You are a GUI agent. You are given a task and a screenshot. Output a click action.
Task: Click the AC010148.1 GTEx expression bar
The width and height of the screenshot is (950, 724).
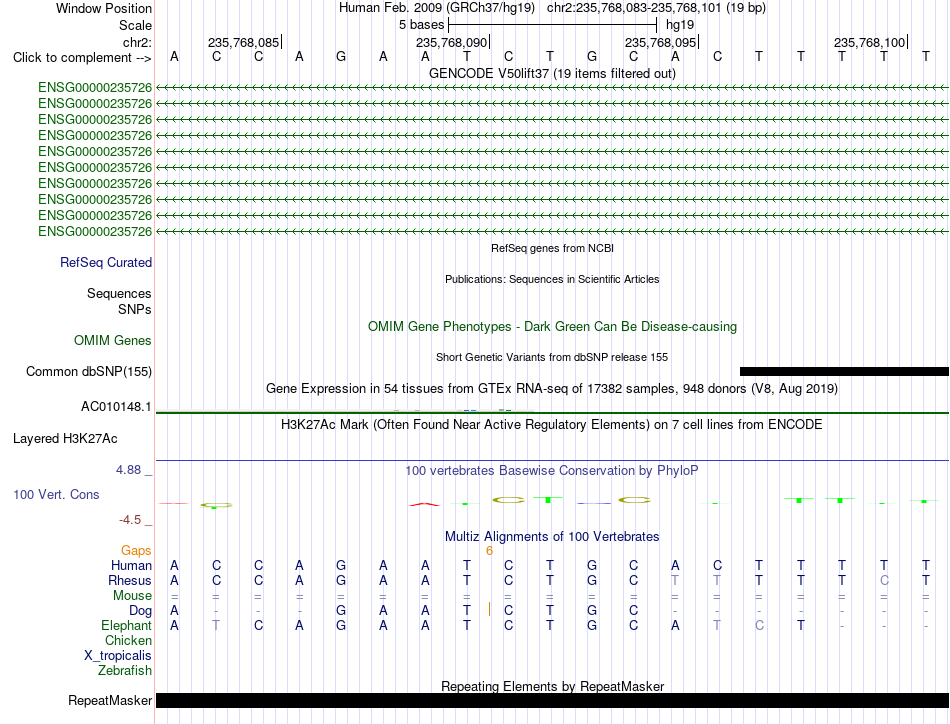(552, 412)
